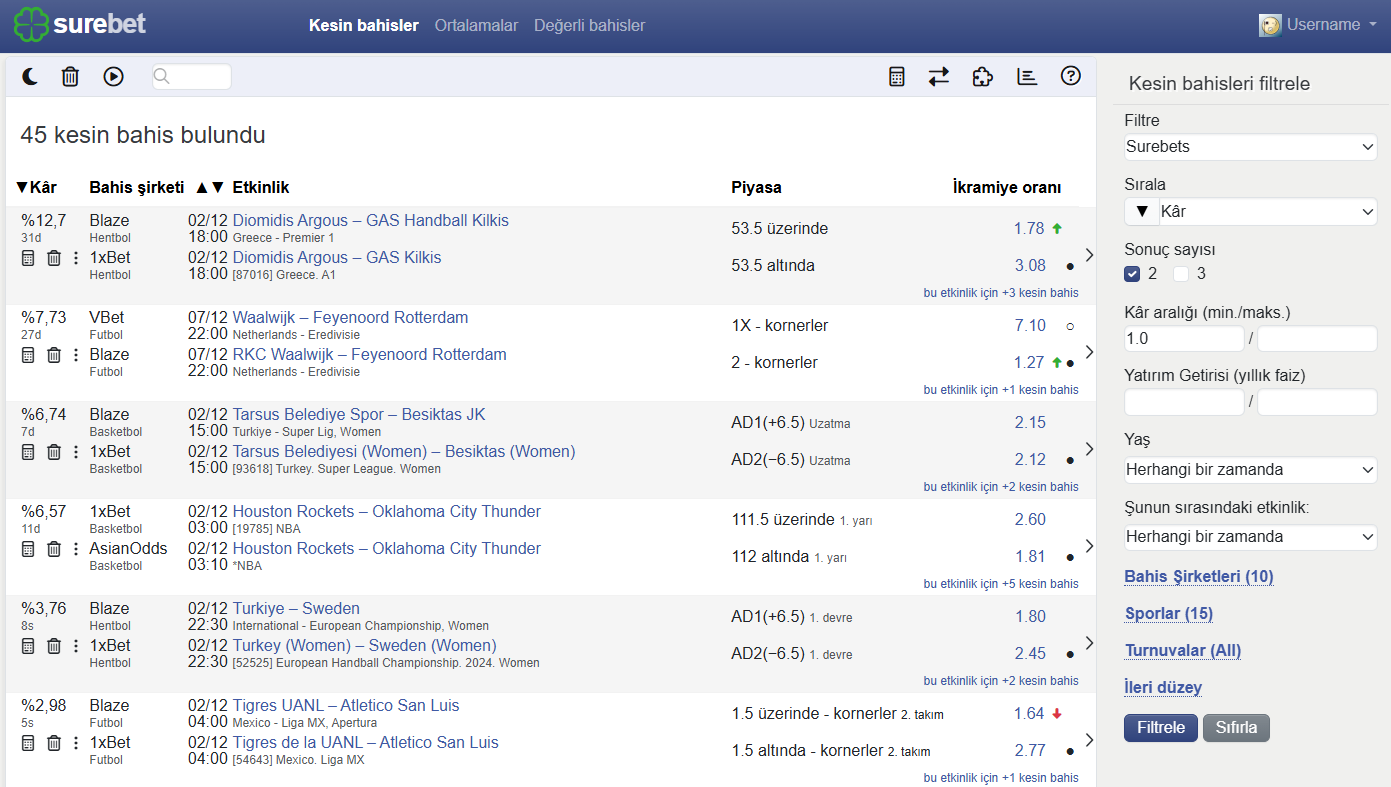Sort by the Kâr column header
This screenshot has width=1391, height=787.
[x=37, y=188]
